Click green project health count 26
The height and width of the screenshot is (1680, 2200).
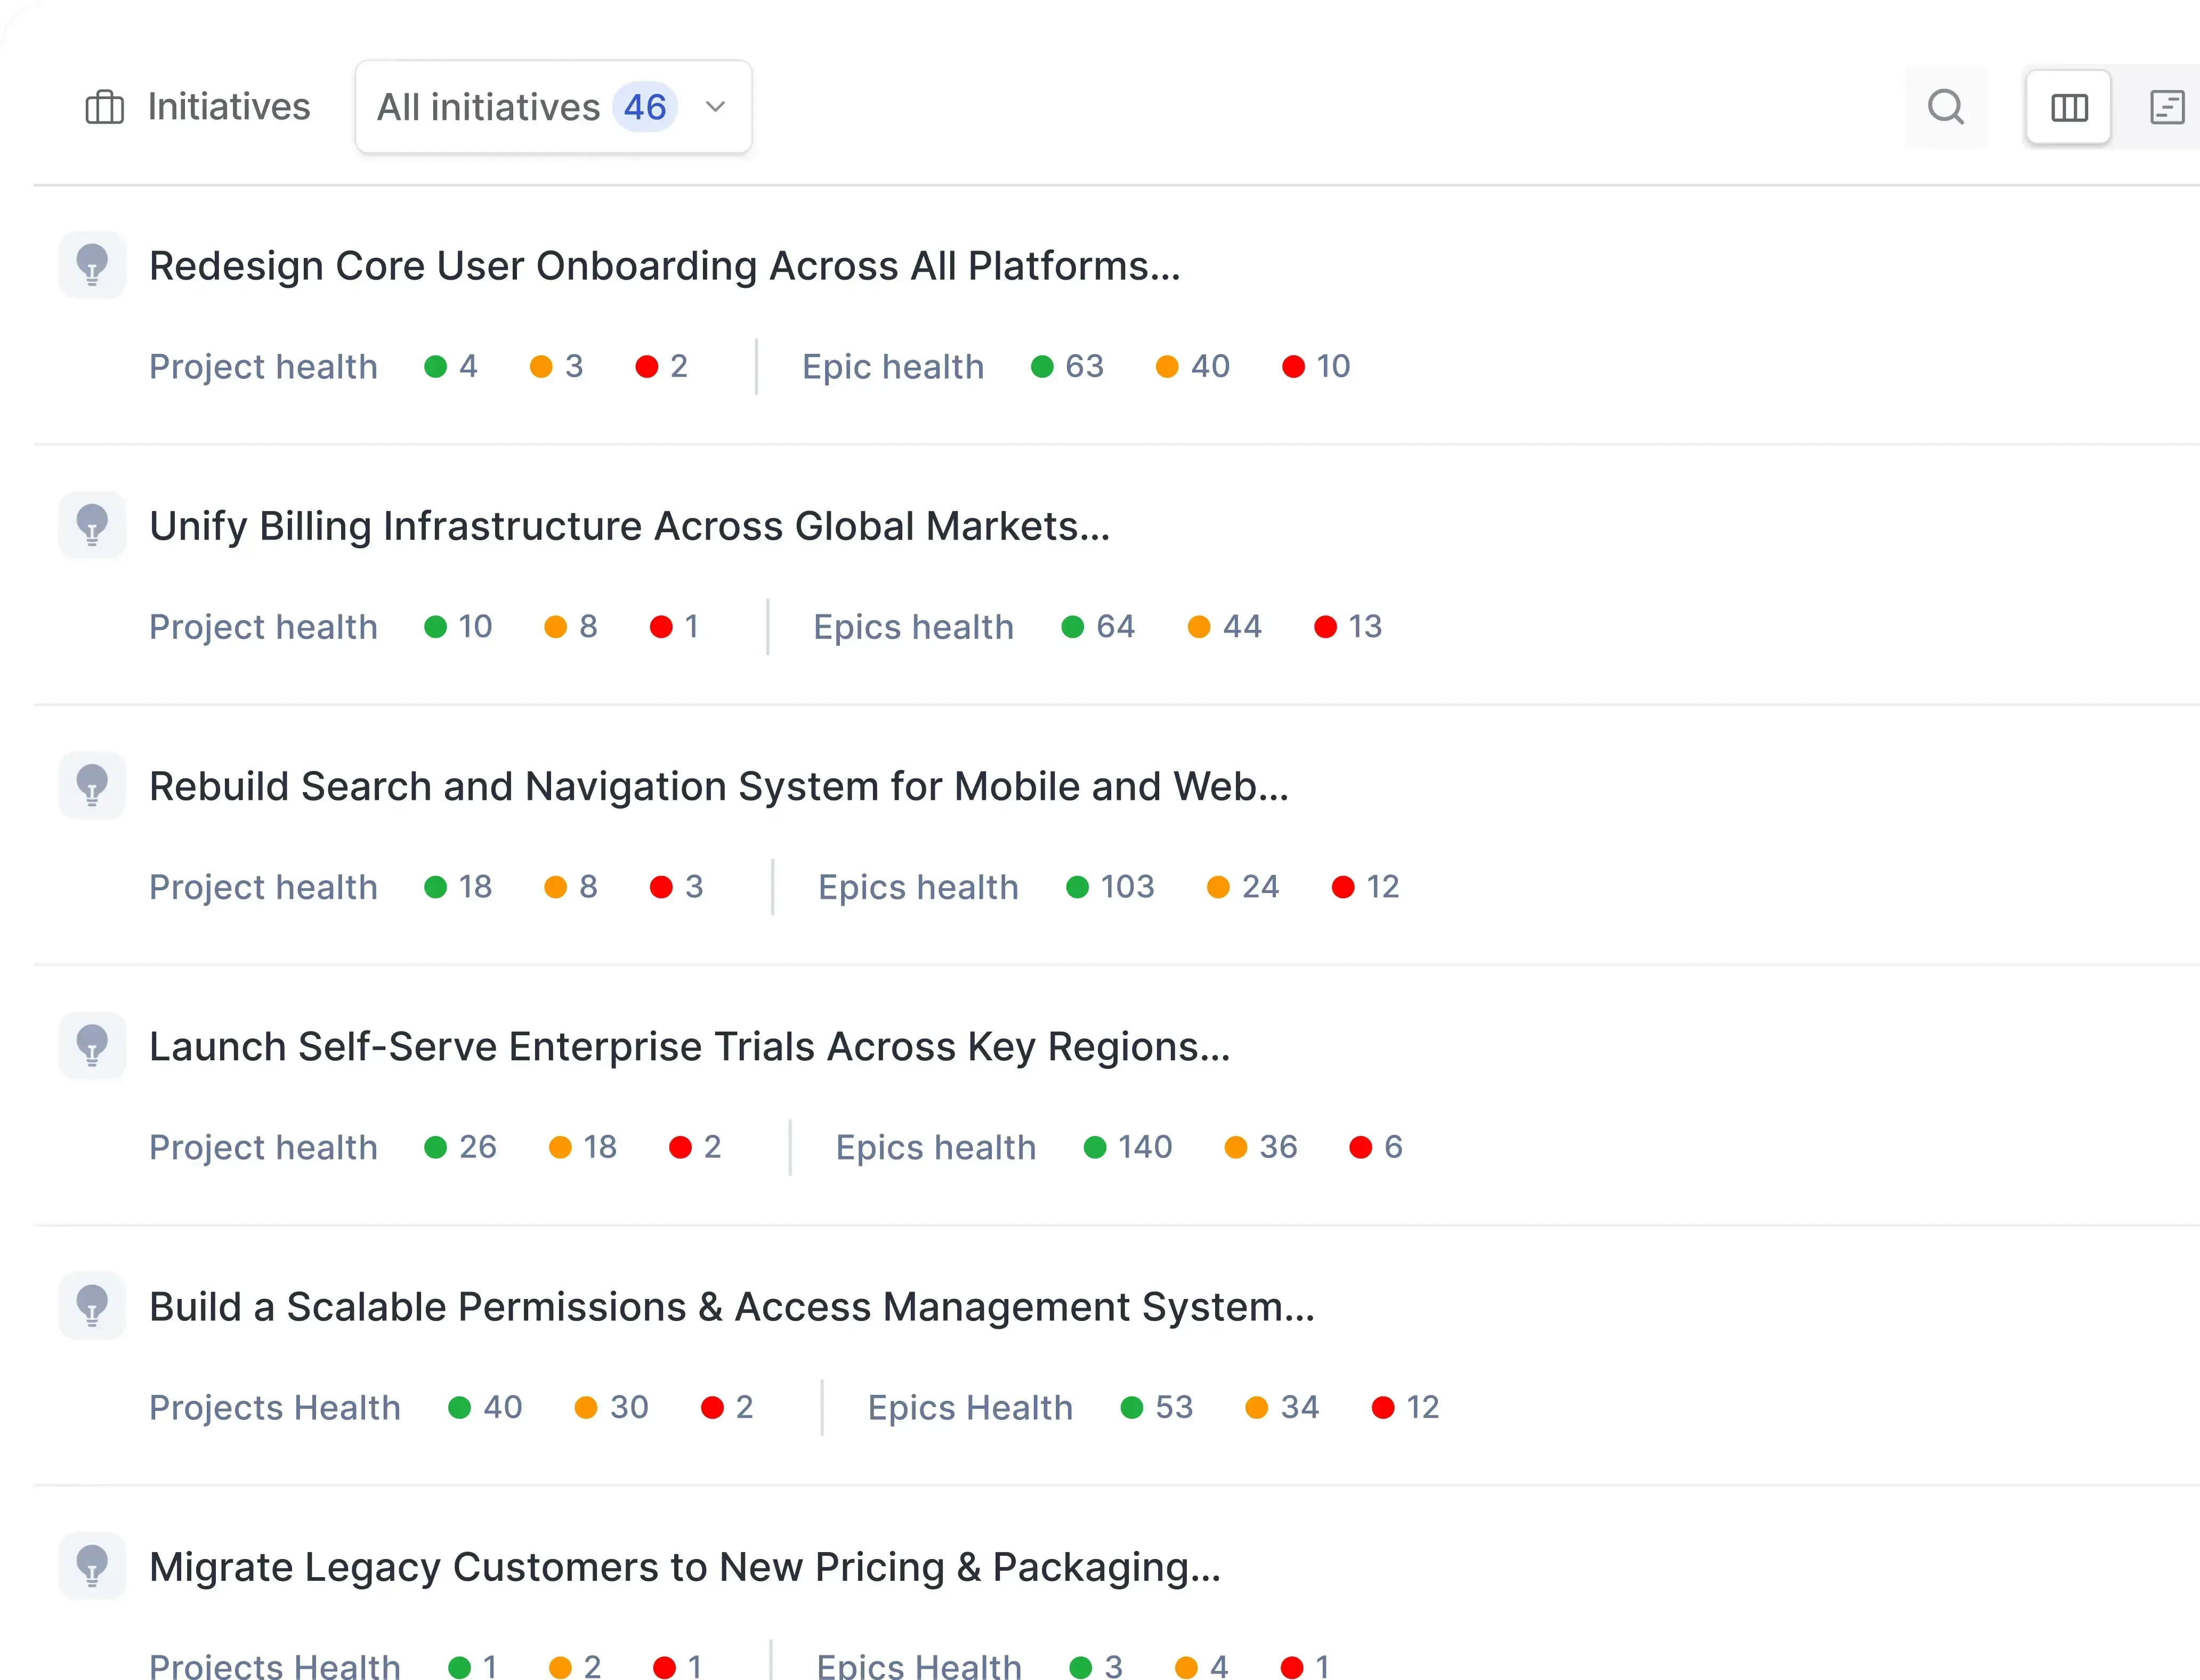click(477, 1147)
